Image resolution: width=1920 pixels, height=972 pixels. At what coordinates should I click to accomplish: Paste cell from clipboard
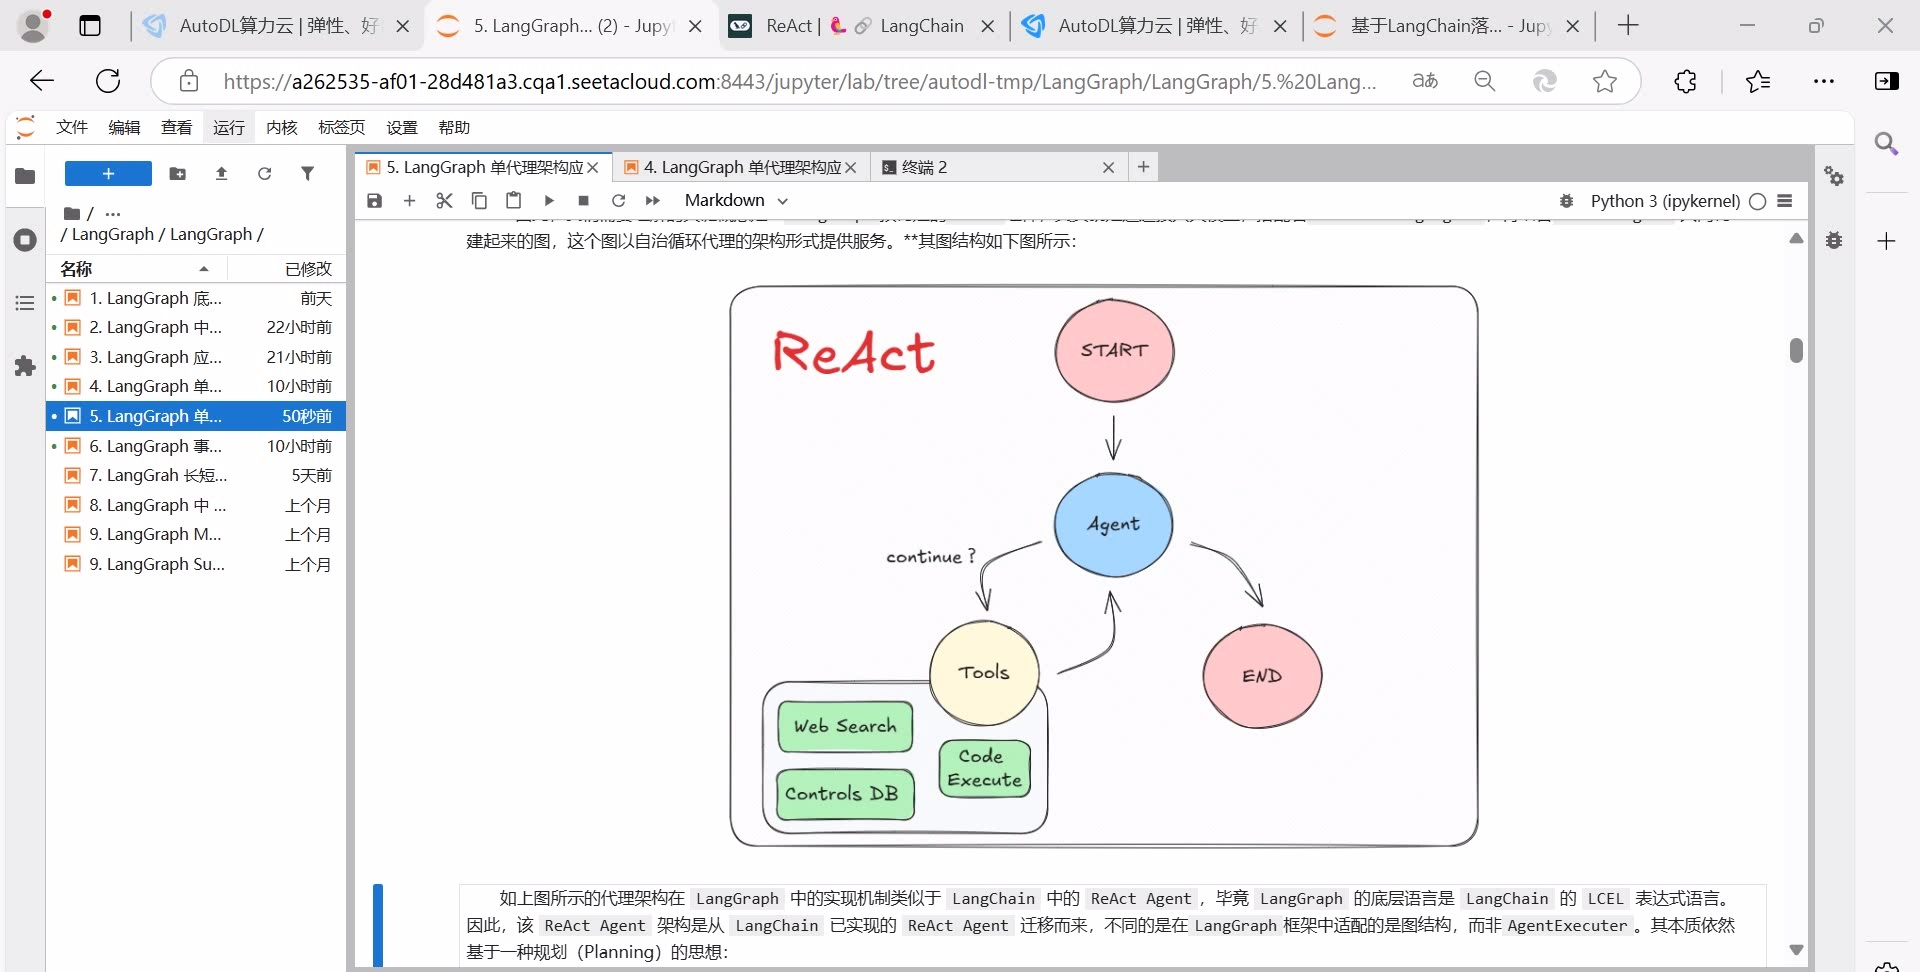coord(514,200)
